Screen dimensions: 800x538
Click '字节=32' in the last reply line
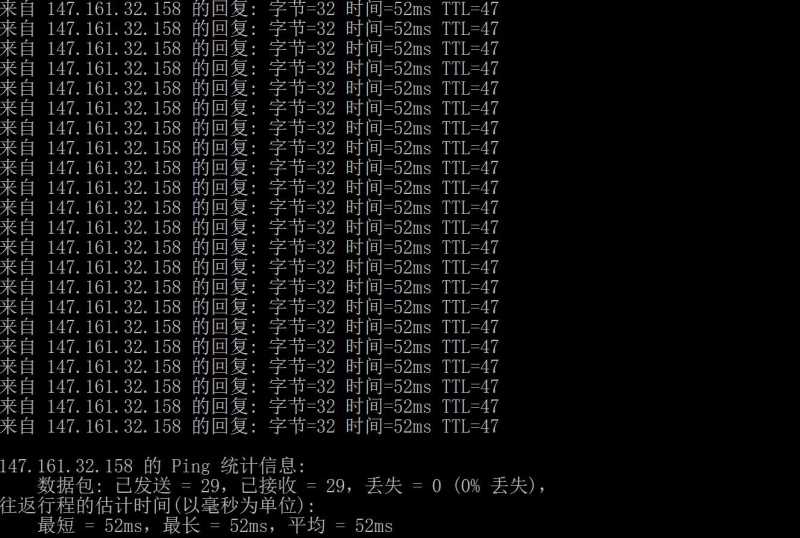click(x=302, y=426)
